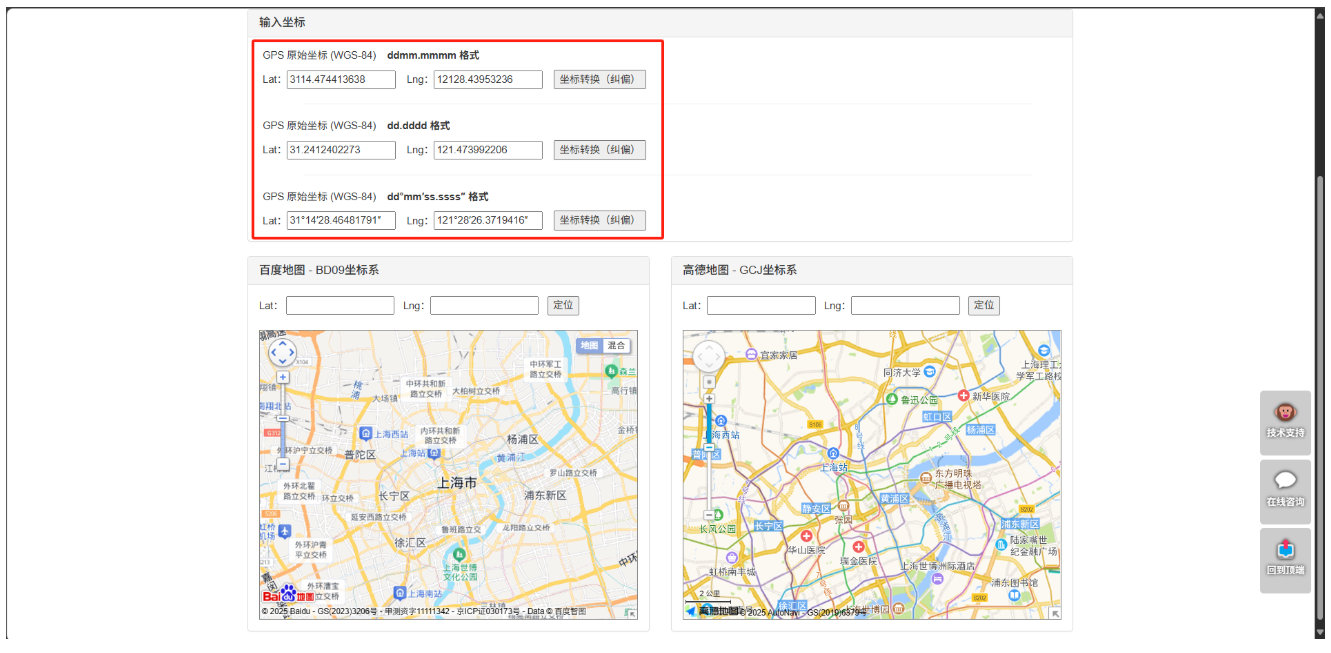Screen dimensions: 1331x653
Task: Zoom out with Baidu map minus icon
Action: 282,465
